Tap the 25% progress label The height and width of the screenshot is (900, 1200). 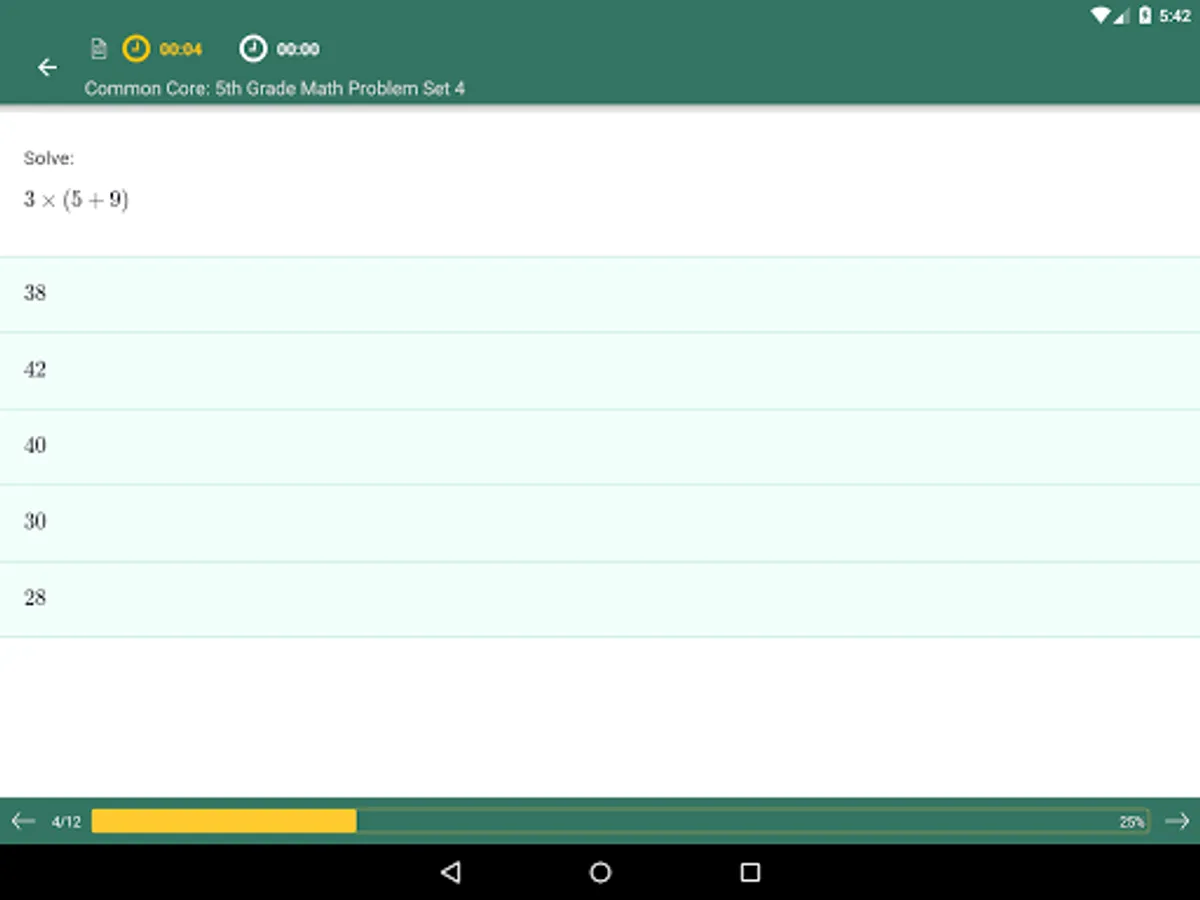[1132, 822]
